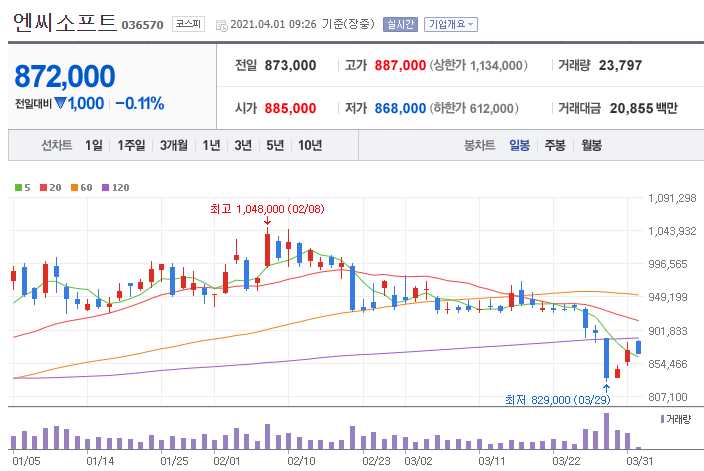Click the green 5-day moving average swatch
The height and width of the screenshot is (471, 704).
coord(18,187)
